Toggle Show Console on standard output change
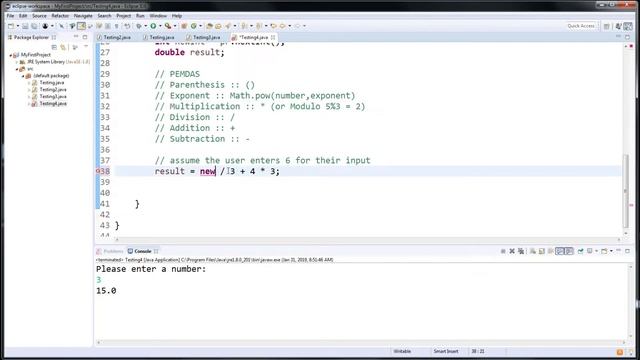Image resolution: width=640 pixels, height=360 pixels. pos(560,251)
